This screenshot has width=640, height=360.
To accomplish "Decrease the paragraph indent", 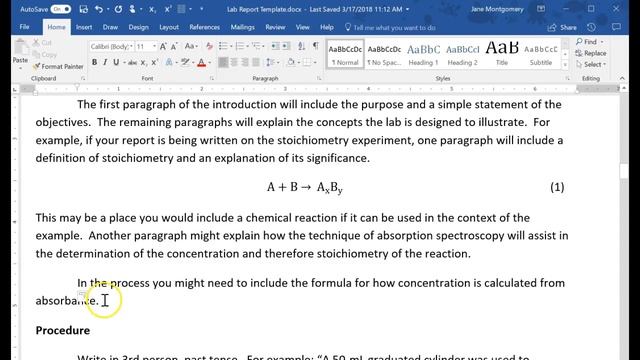I will [x=276, y=46].
